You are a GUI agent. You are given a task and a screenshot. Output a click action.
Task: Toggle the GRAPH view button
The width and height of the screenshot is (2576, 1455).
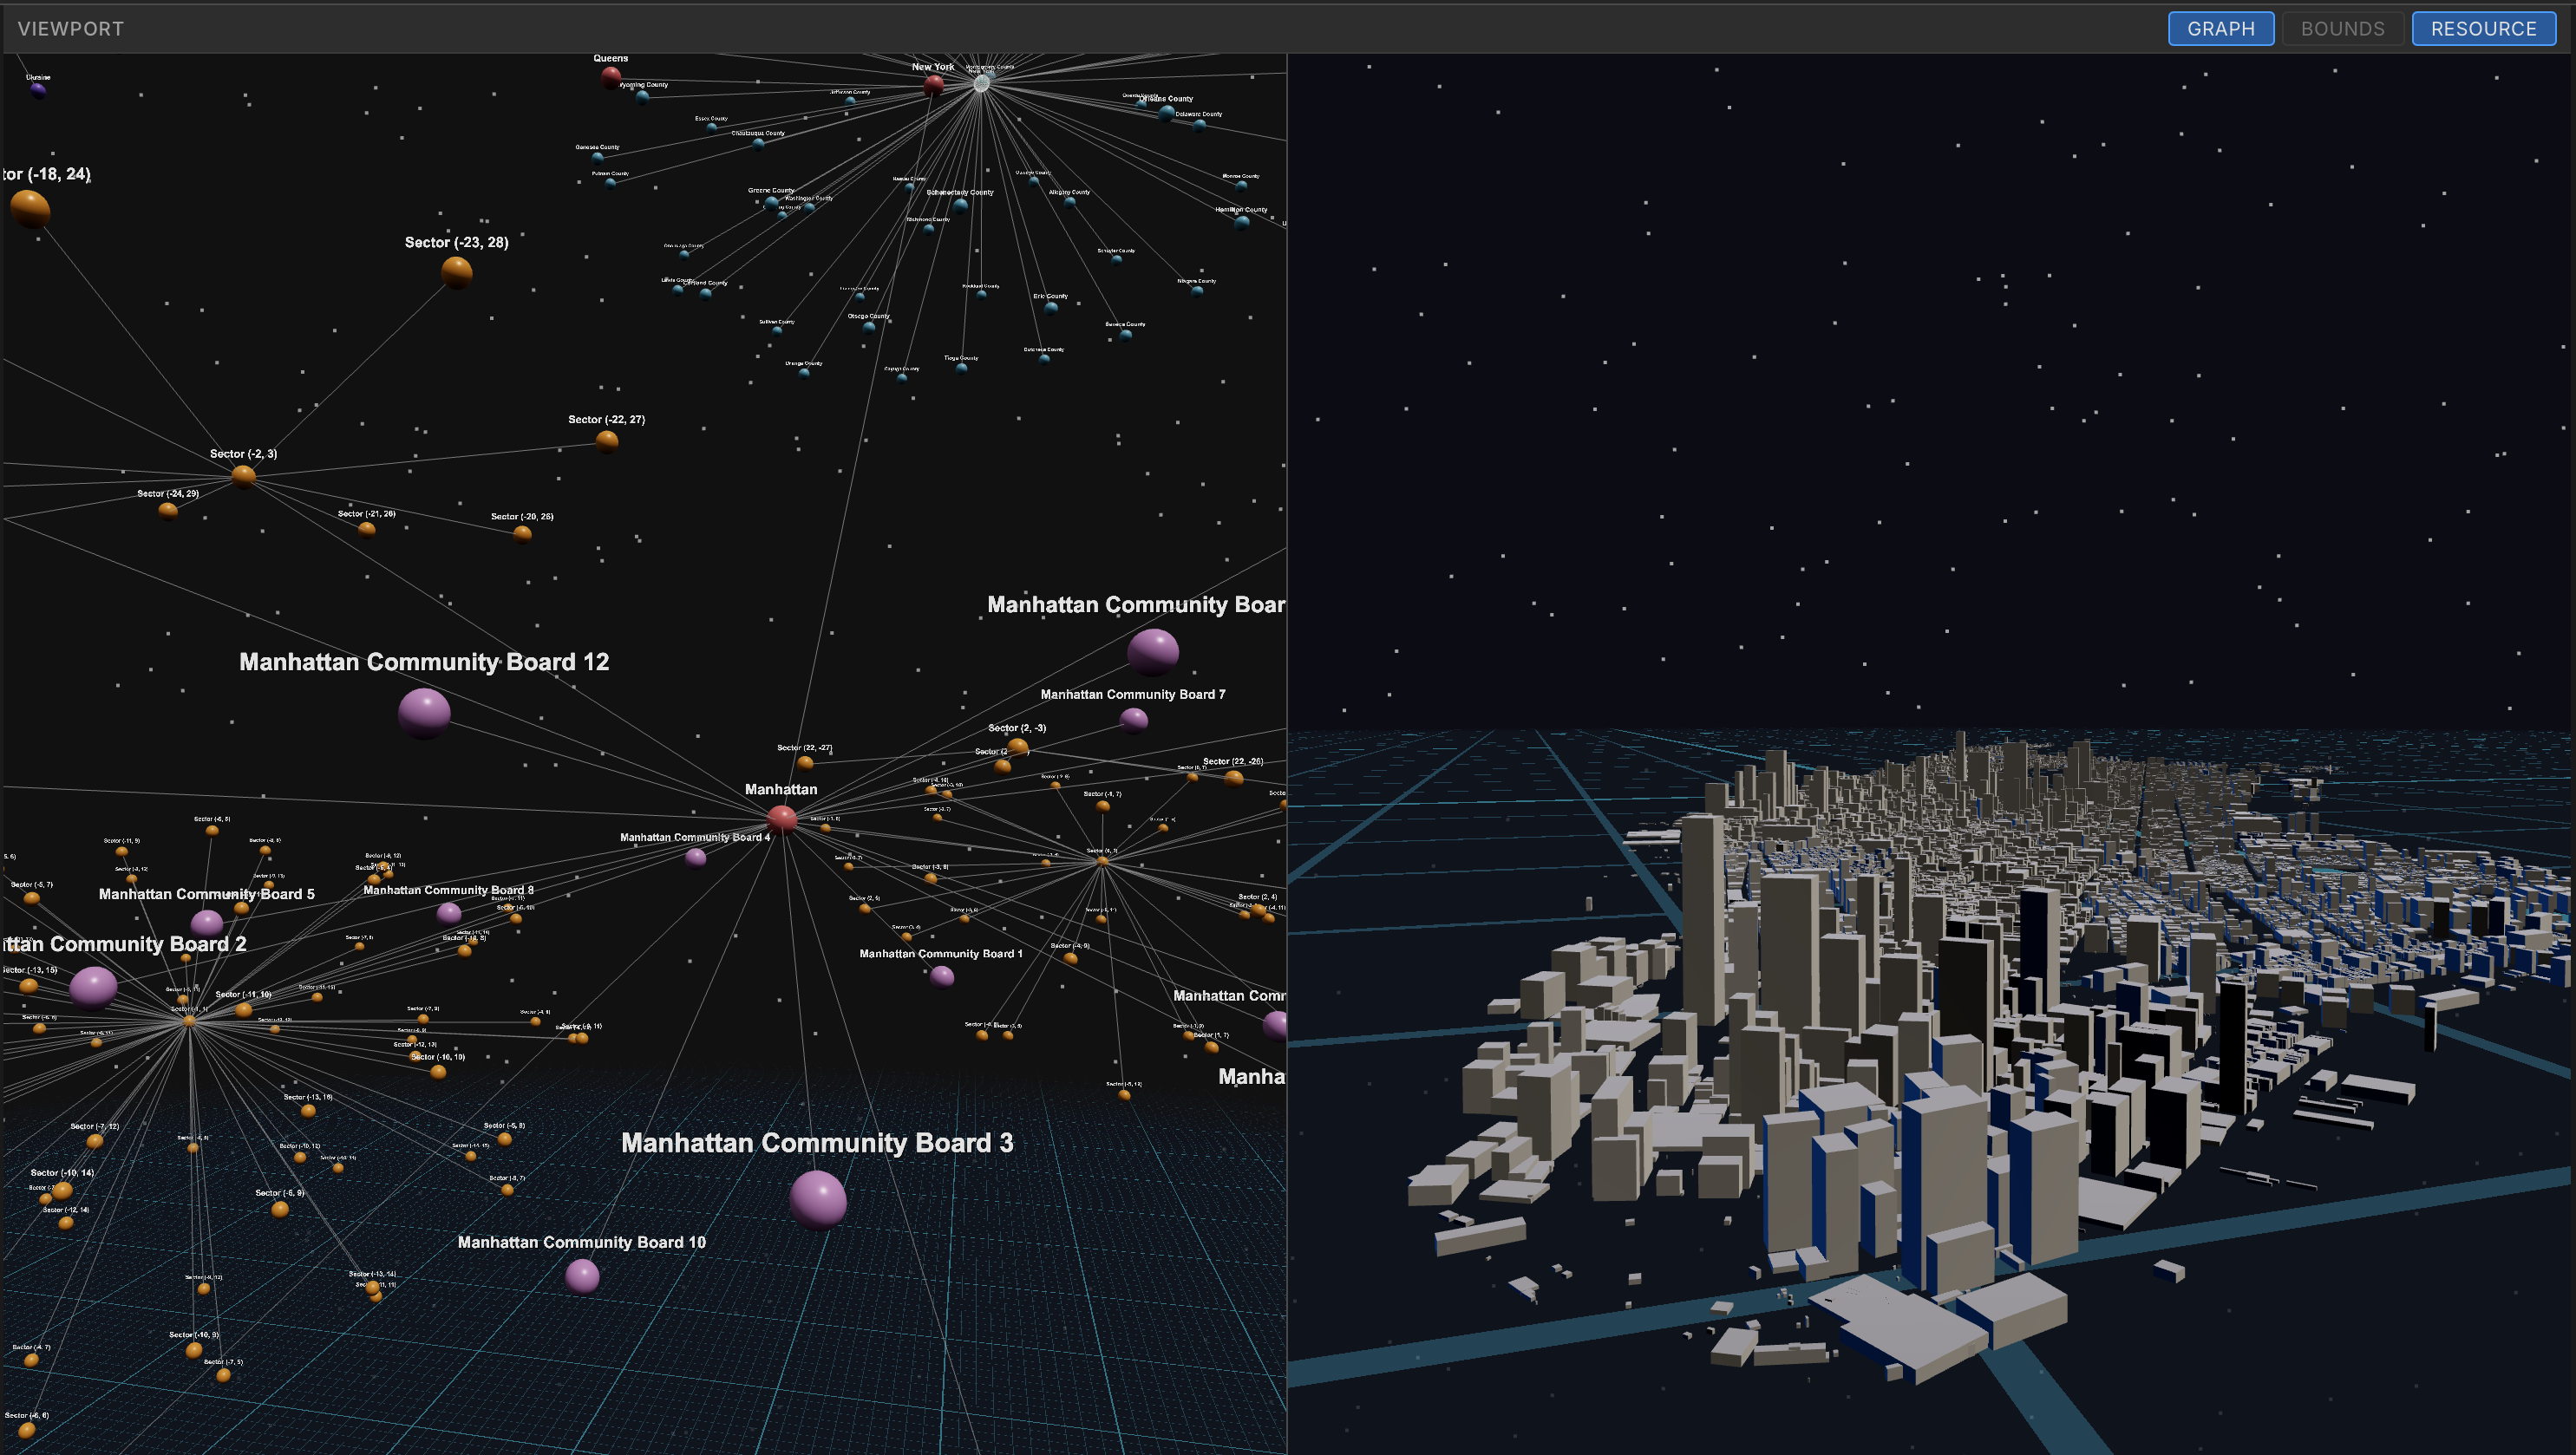2220,28
